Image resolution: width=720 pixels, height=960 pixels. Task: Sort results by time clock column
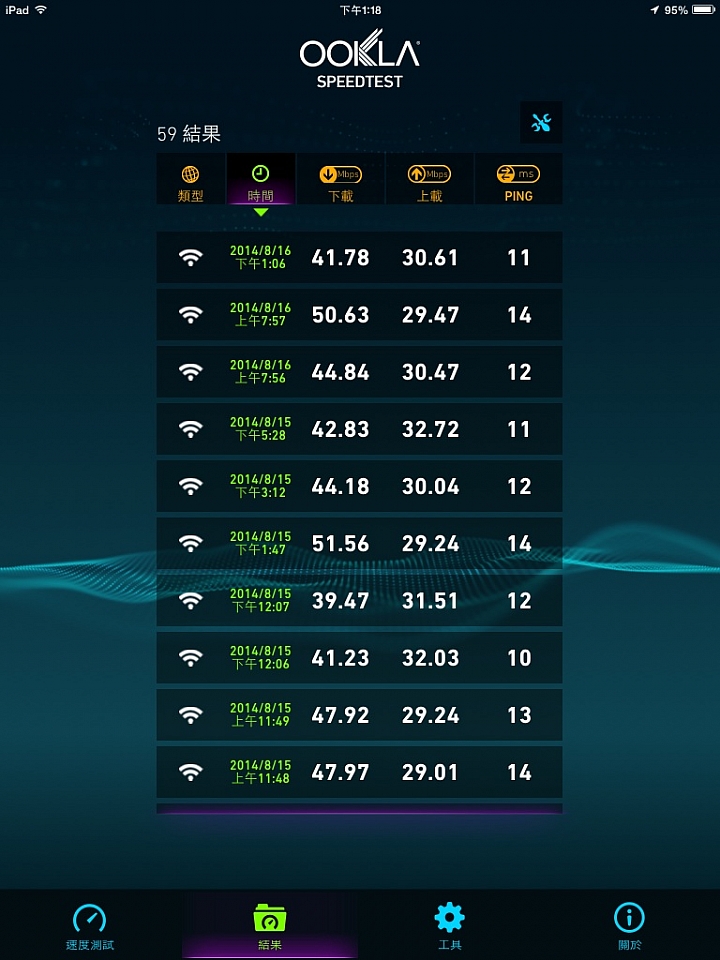click(x=261, y=179)
